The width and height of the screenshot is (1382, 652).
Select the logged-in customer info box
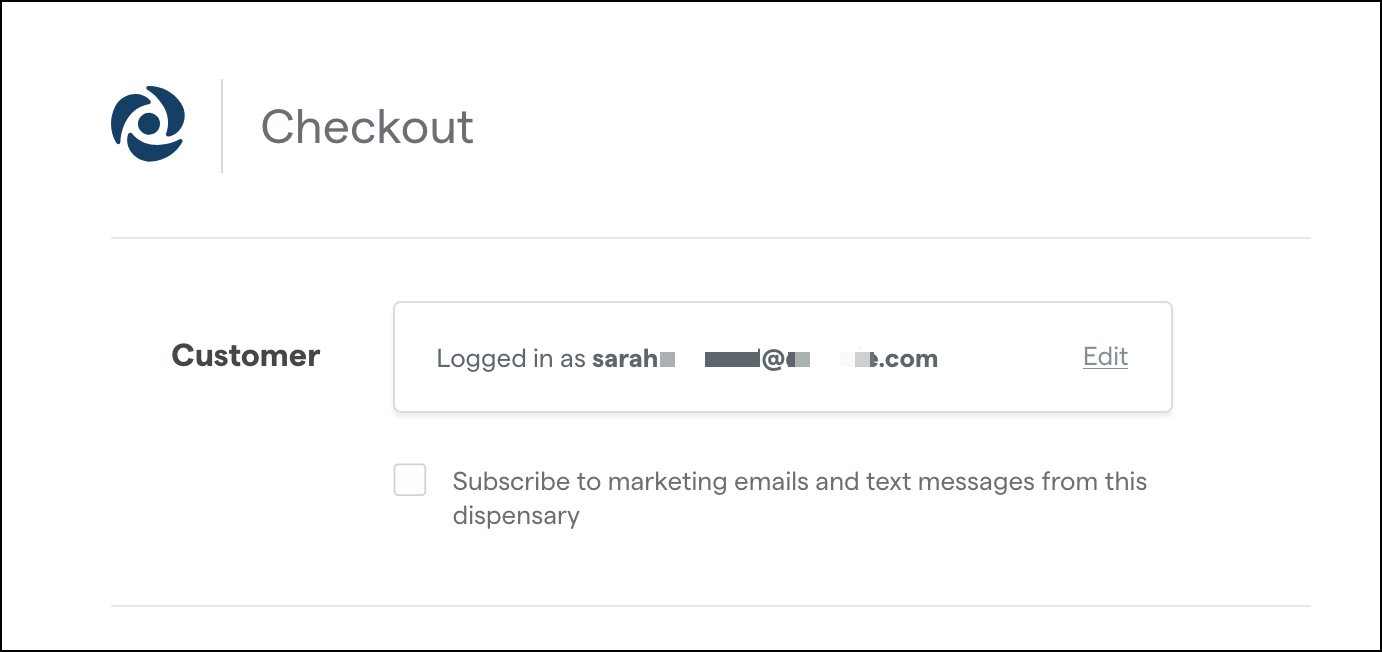coord(783,356)
